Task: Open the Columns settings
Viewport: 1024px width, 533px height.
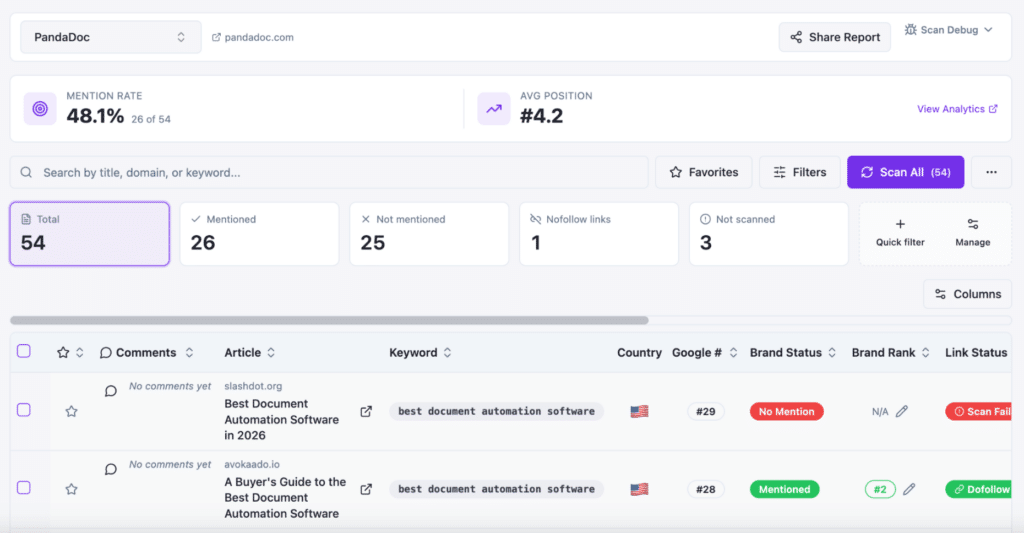Action: click(967, 294)
